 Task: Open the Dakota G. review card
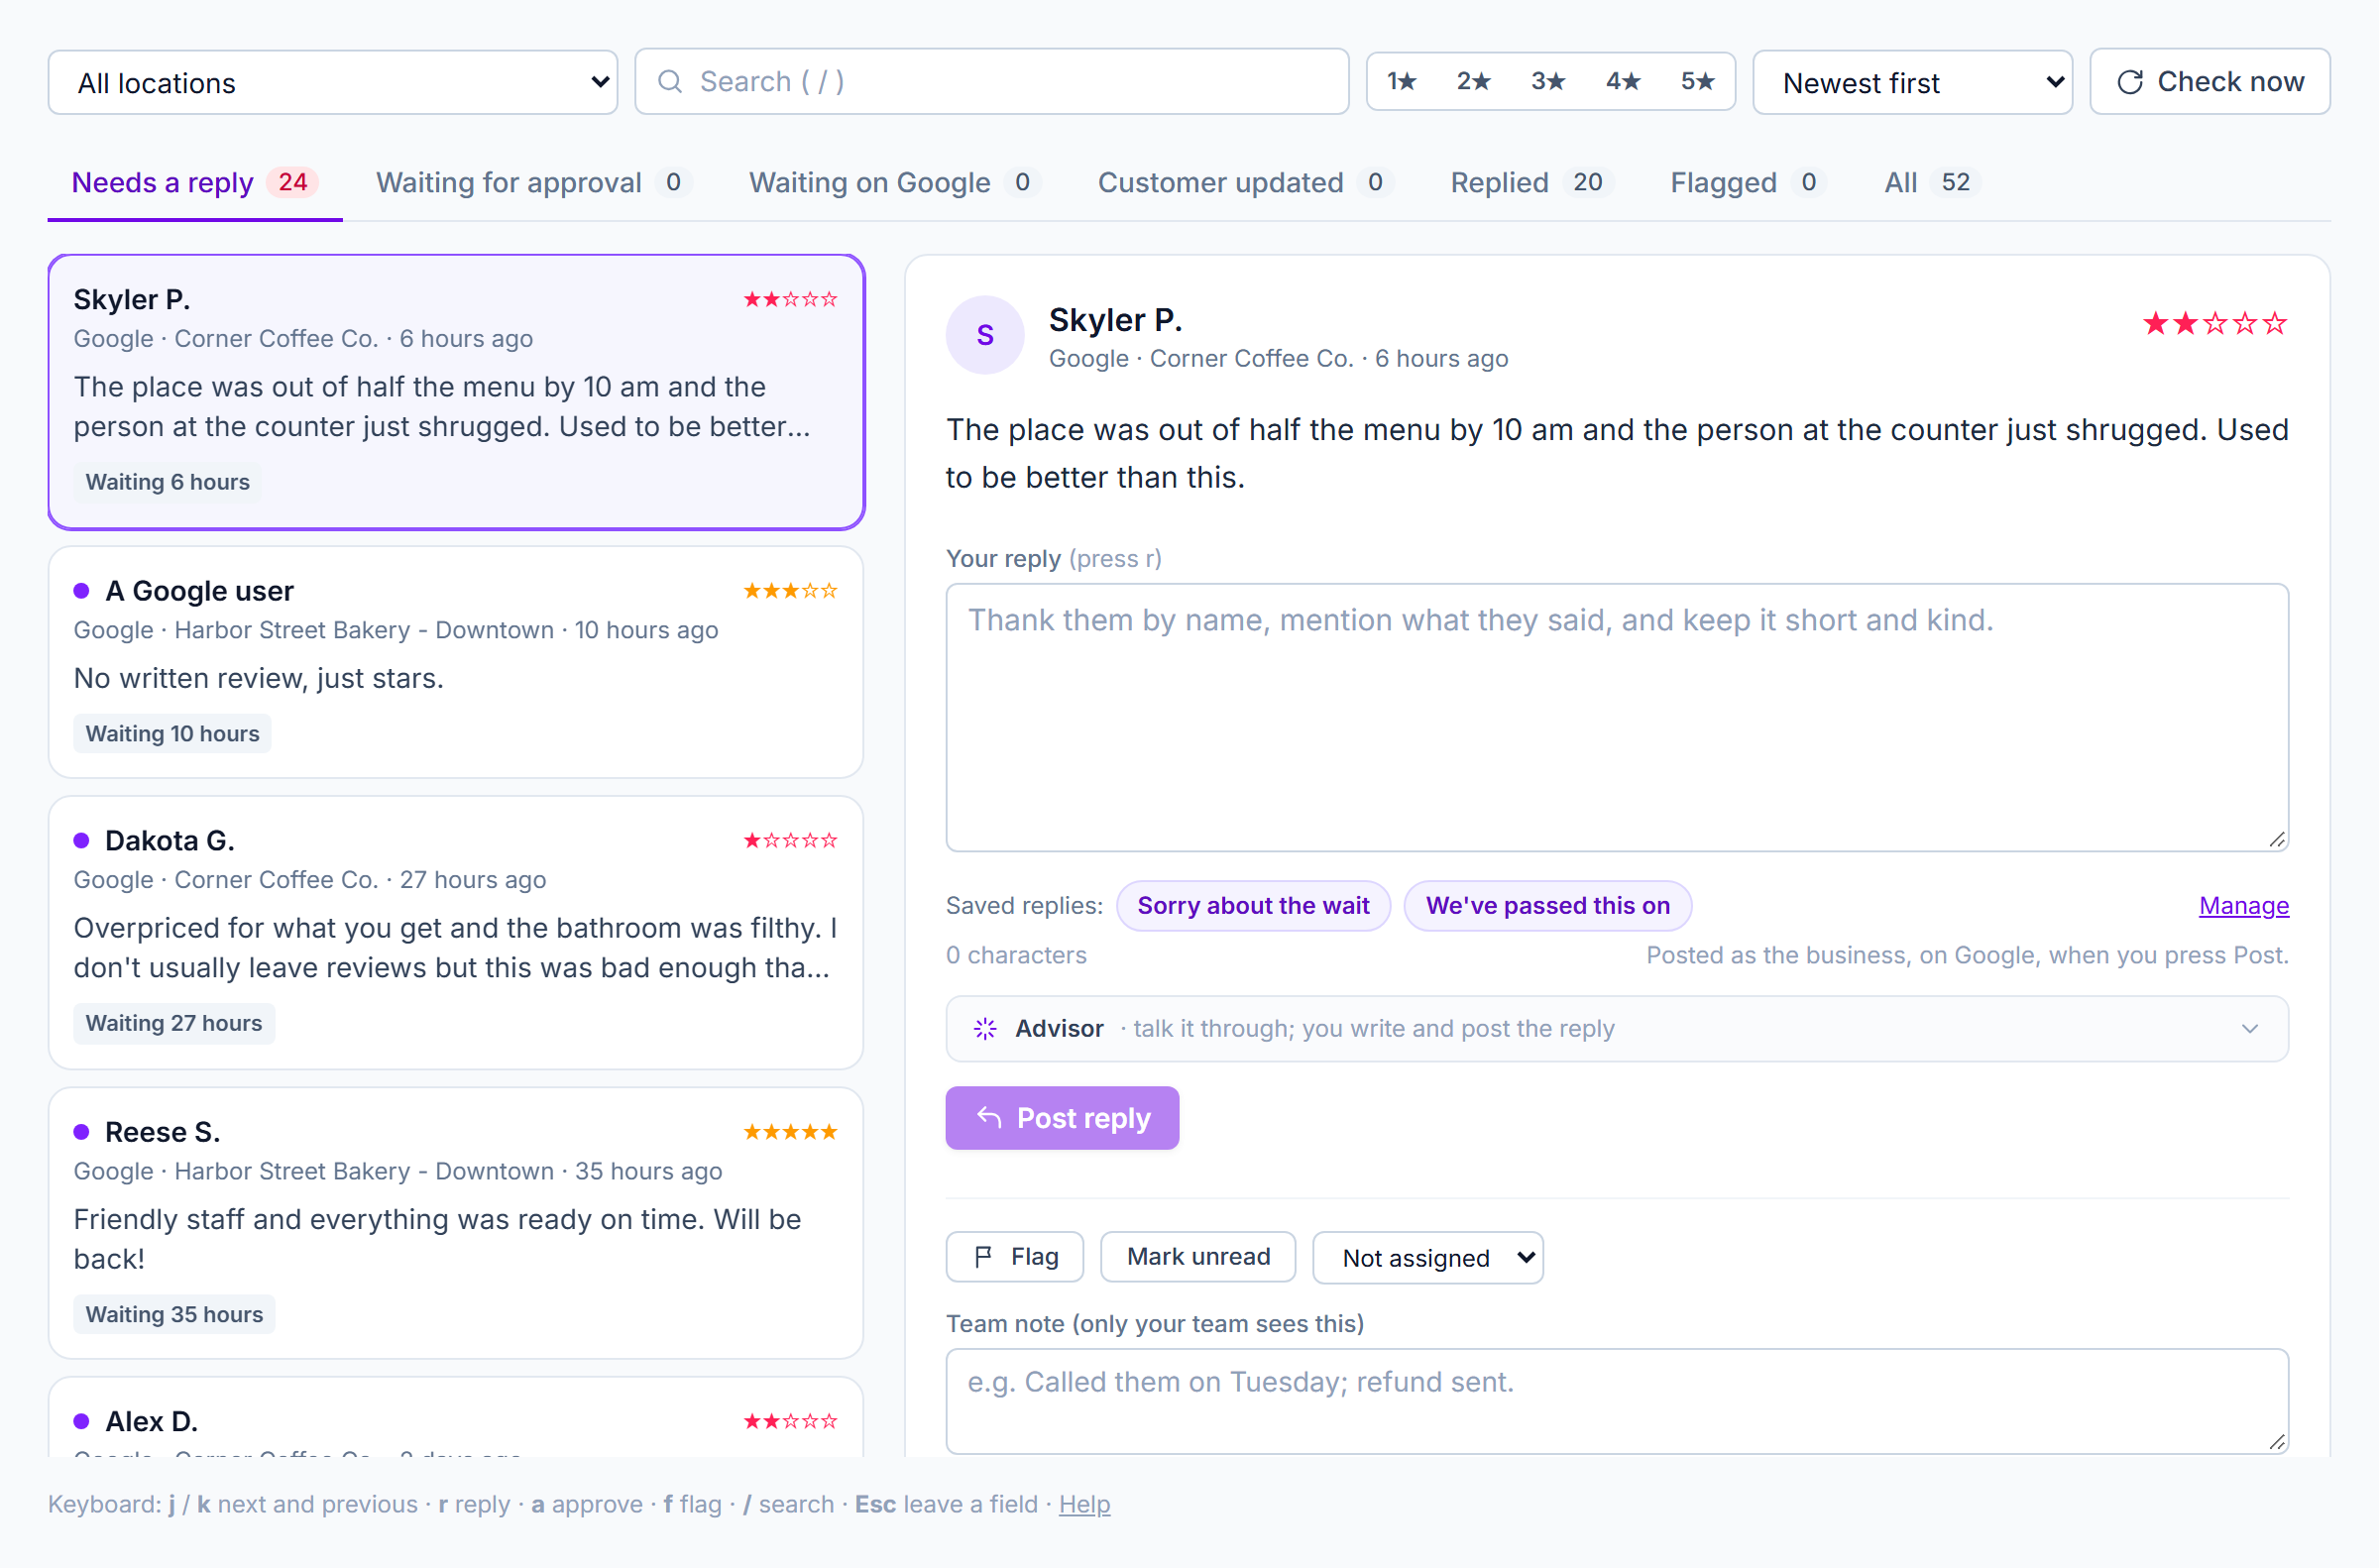tap(456, 933)
